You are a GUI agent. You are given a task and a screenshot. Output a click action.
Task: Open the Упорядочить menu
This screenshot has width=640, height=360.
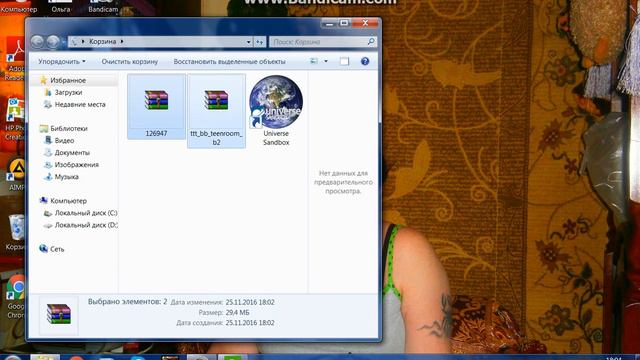(x=62, y=62)
